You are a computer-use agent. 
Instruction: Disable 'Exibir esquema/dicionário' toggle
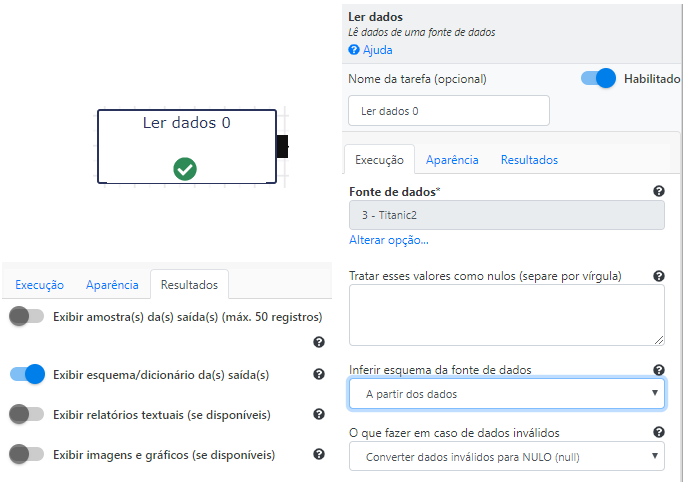coord(27,374)
